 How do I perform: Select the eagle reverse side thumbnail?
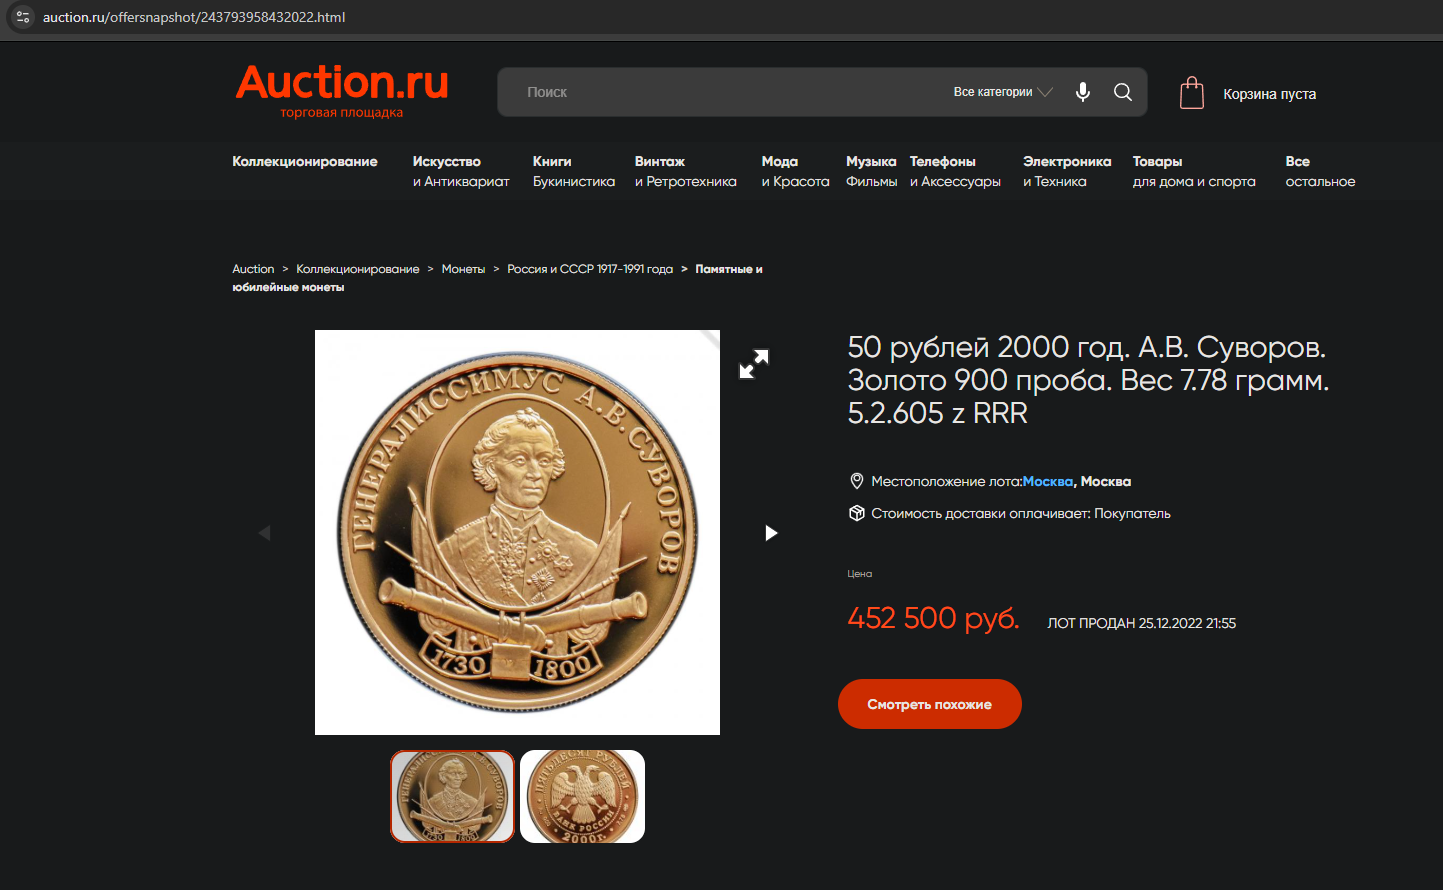(582, 796)
